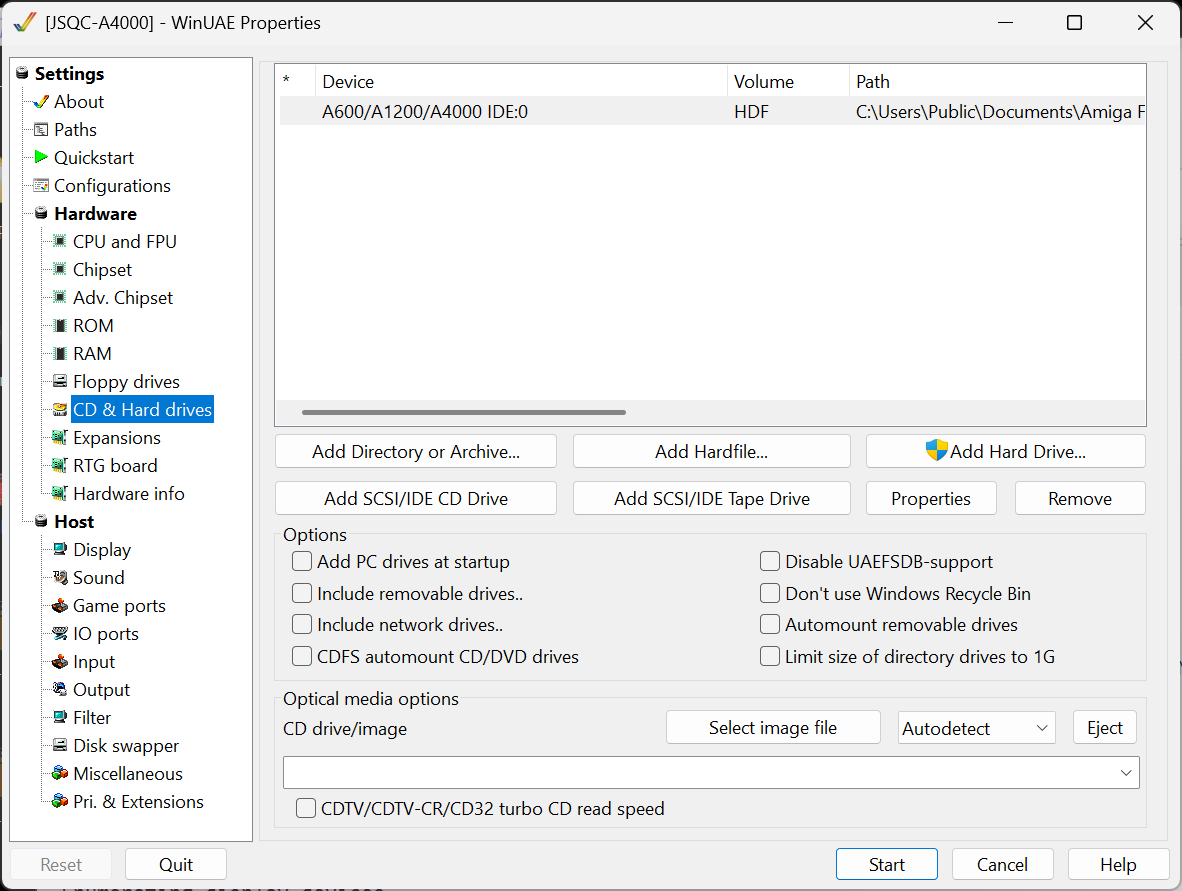Screen dimensions: 1182x891
Task: Click the Configurations icon
Action: point(41,185)
